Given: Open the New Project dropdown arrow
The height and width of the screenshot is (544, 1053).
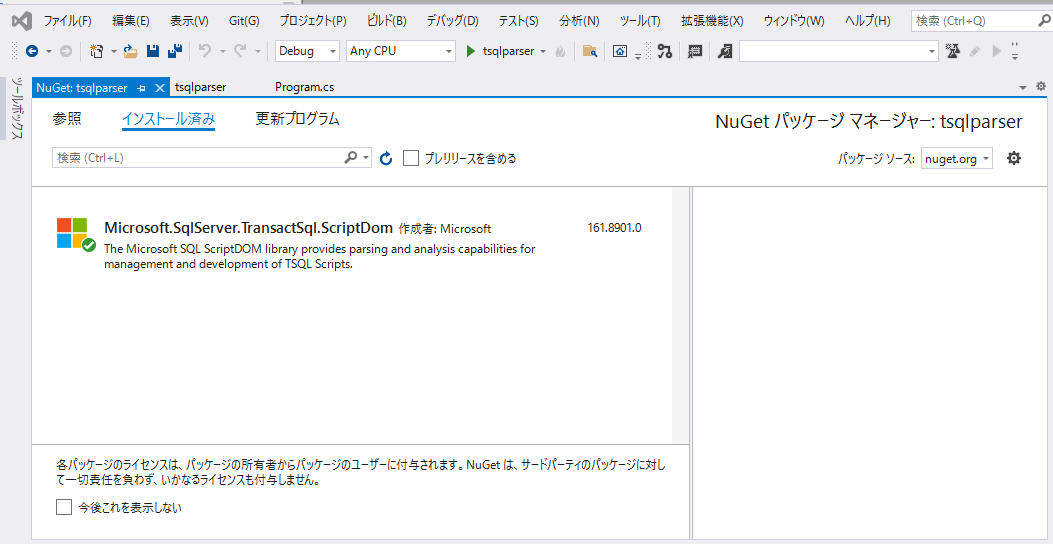Looking at the screenshot, I should pyautogui.click(x=113, y=51).
